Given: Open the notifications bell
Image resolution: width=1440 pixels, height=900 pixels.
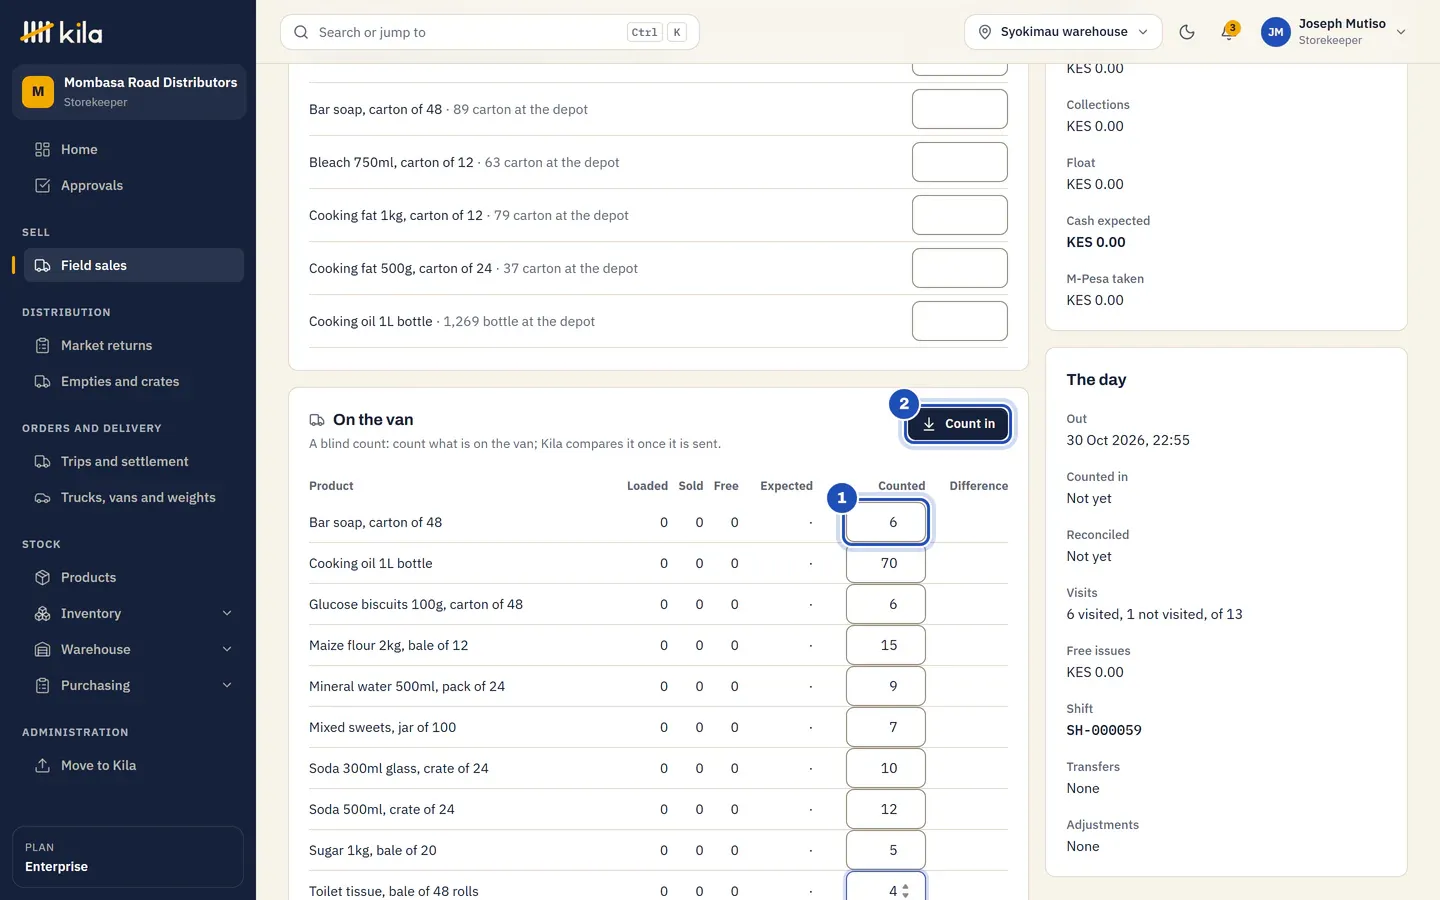Looking at the screenshot, I should (x=1229, y=32).
